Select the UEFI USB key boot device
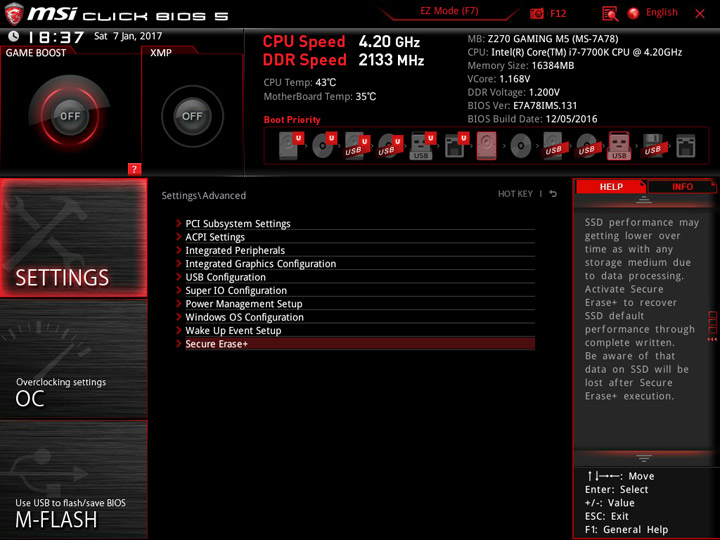Image resolution: width=720 pixels, height=540 pixels. coord(423,146)
